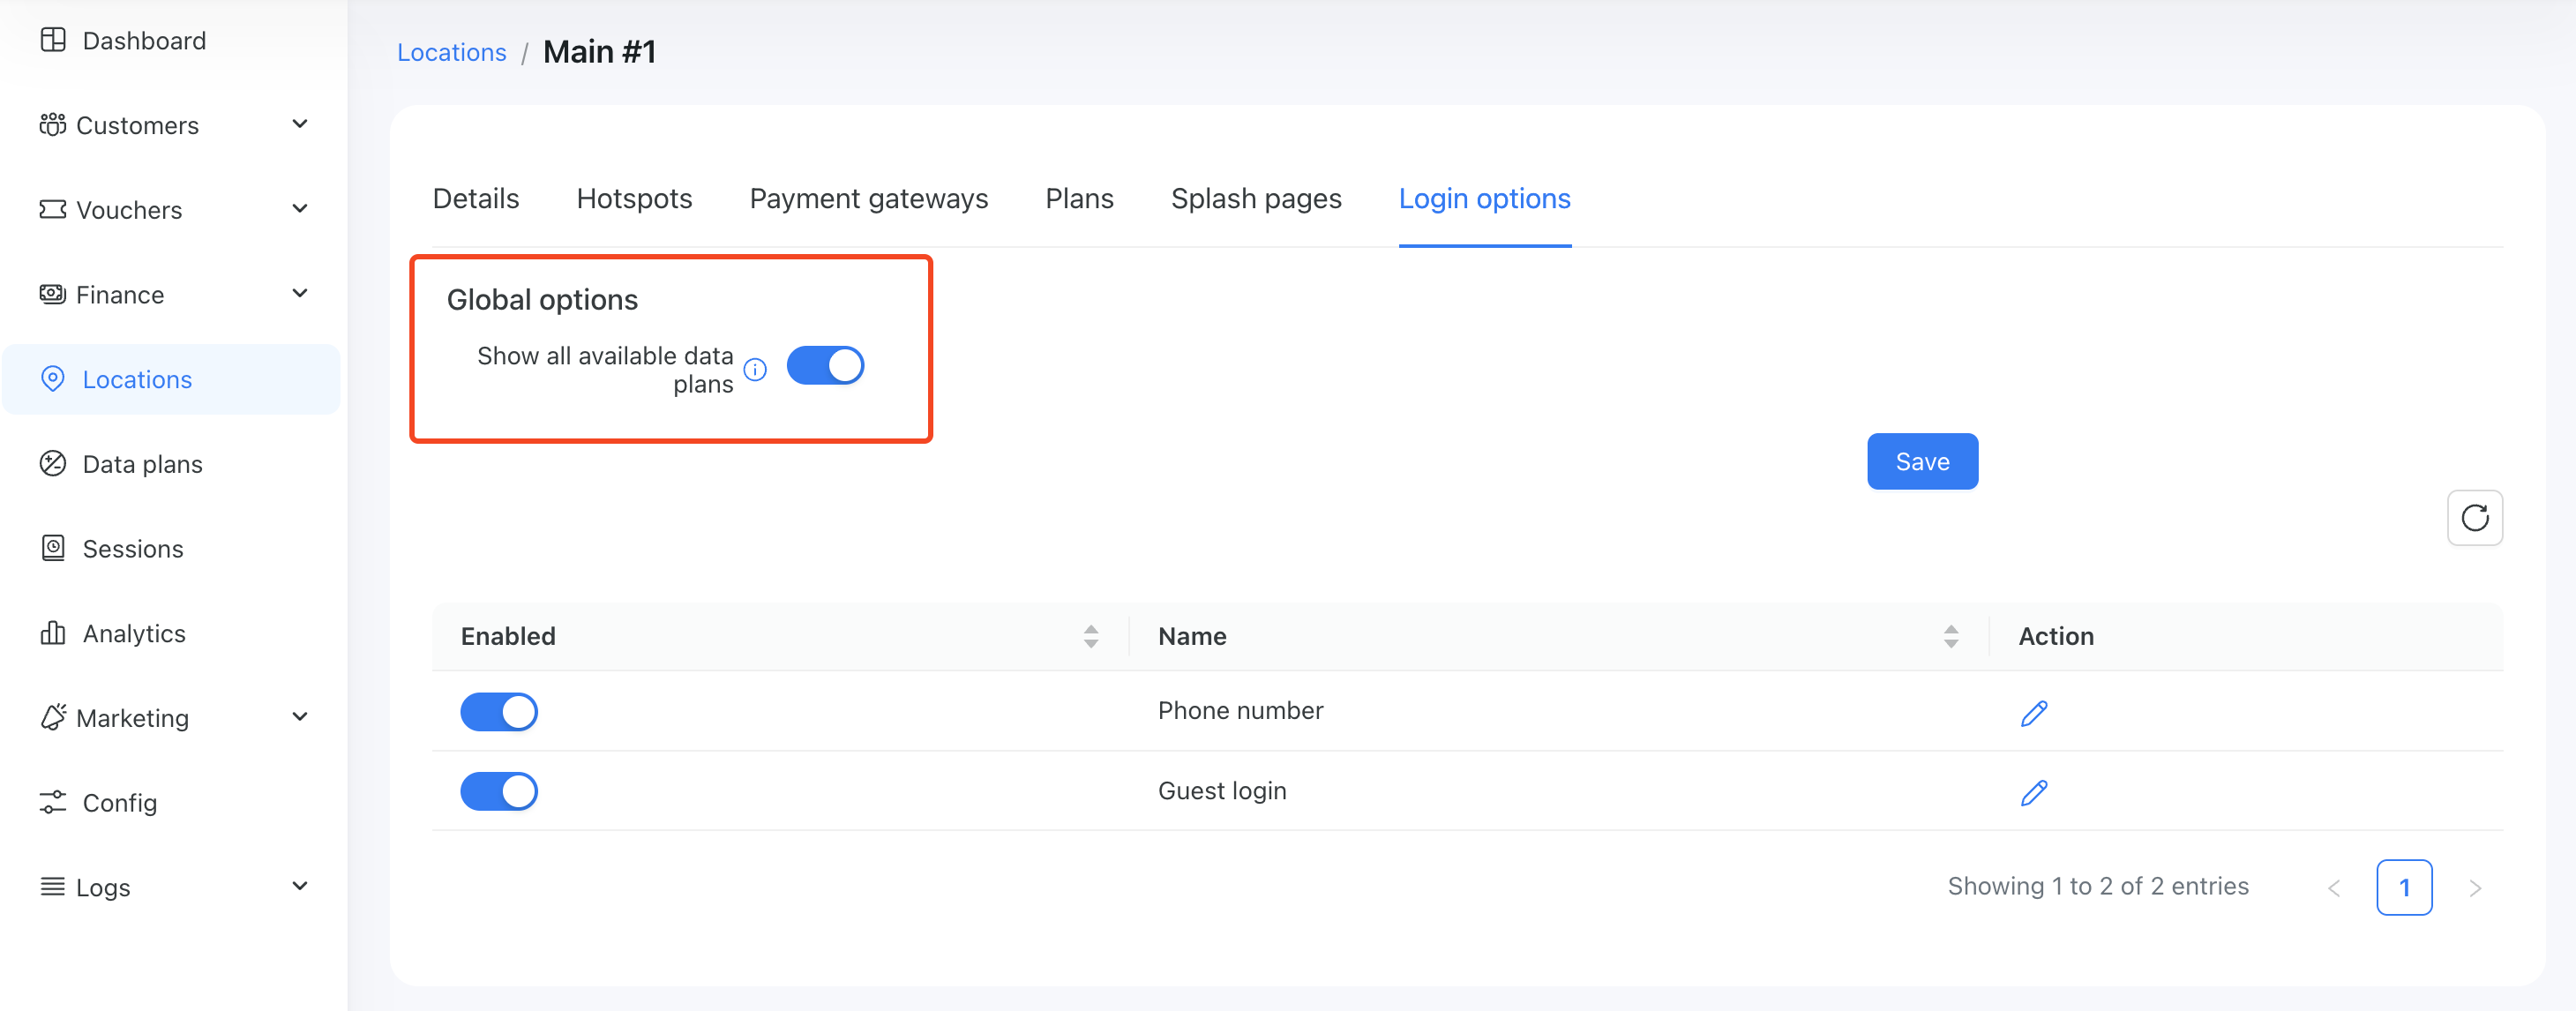Click info icon beside data plans label
This screenshot has width=2576, height=1011.
pyautogui.click(x=756, y=370)
